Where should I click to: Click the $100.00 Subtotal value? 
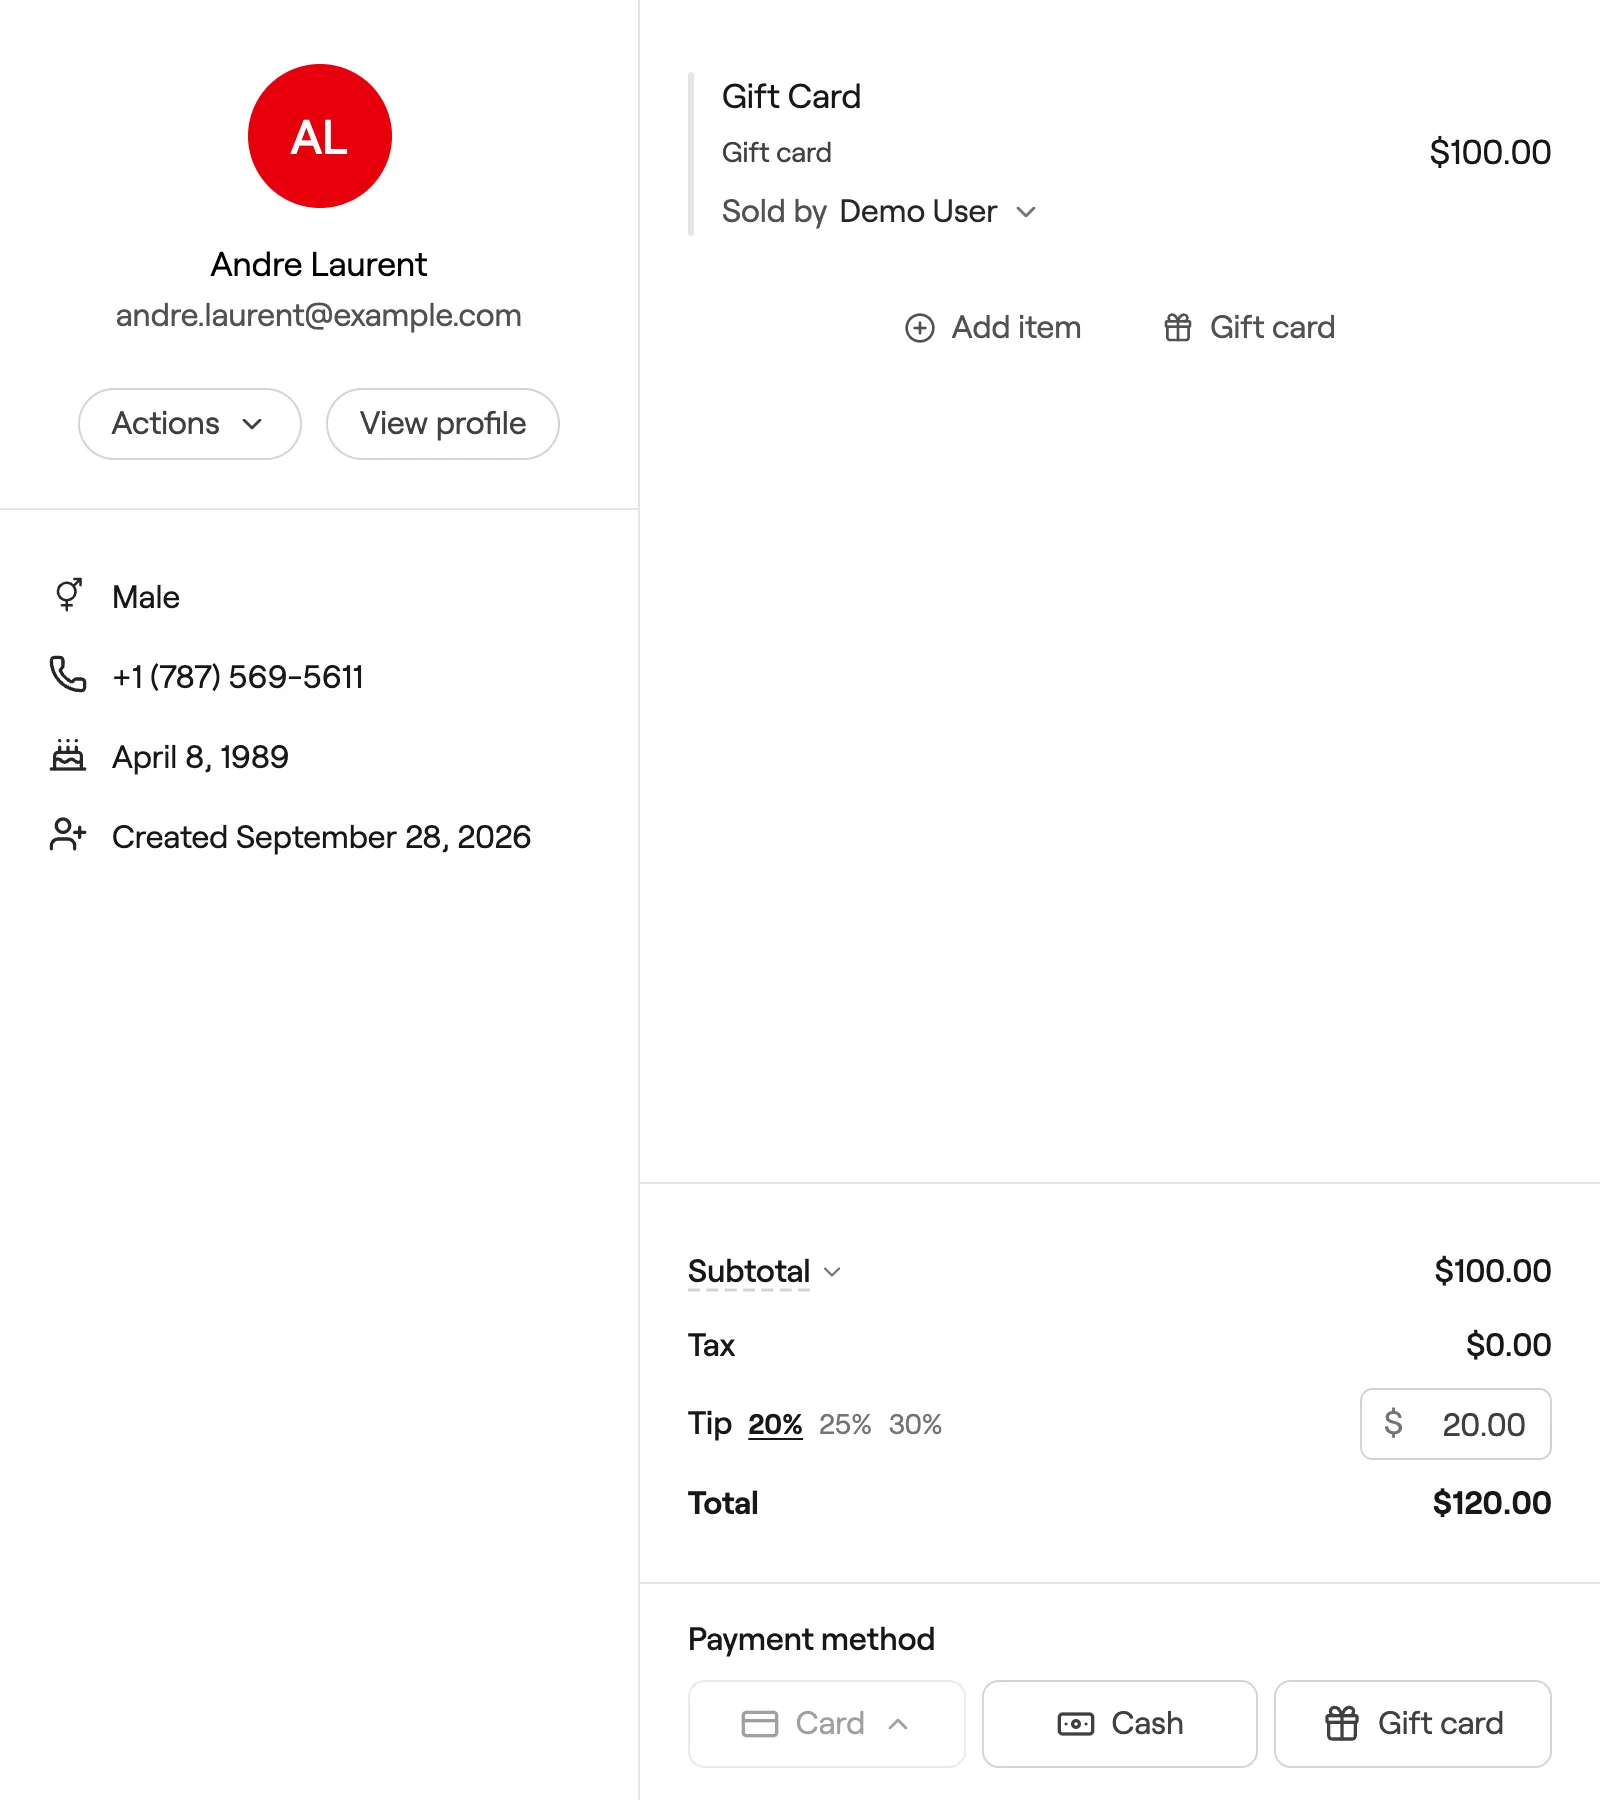(x=1492, y=1271)
